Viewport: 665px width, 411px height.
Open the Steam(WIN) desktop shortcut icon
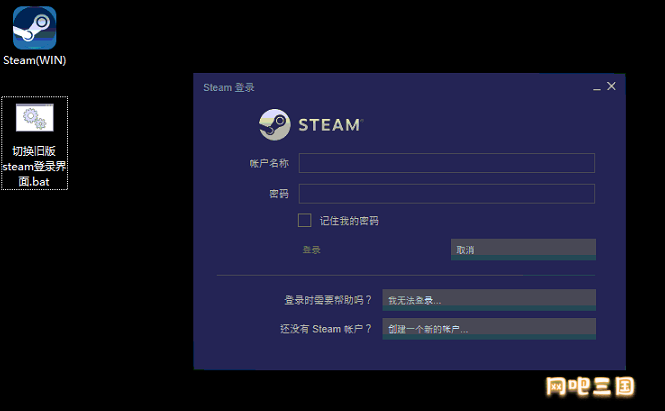pos(34,28)
